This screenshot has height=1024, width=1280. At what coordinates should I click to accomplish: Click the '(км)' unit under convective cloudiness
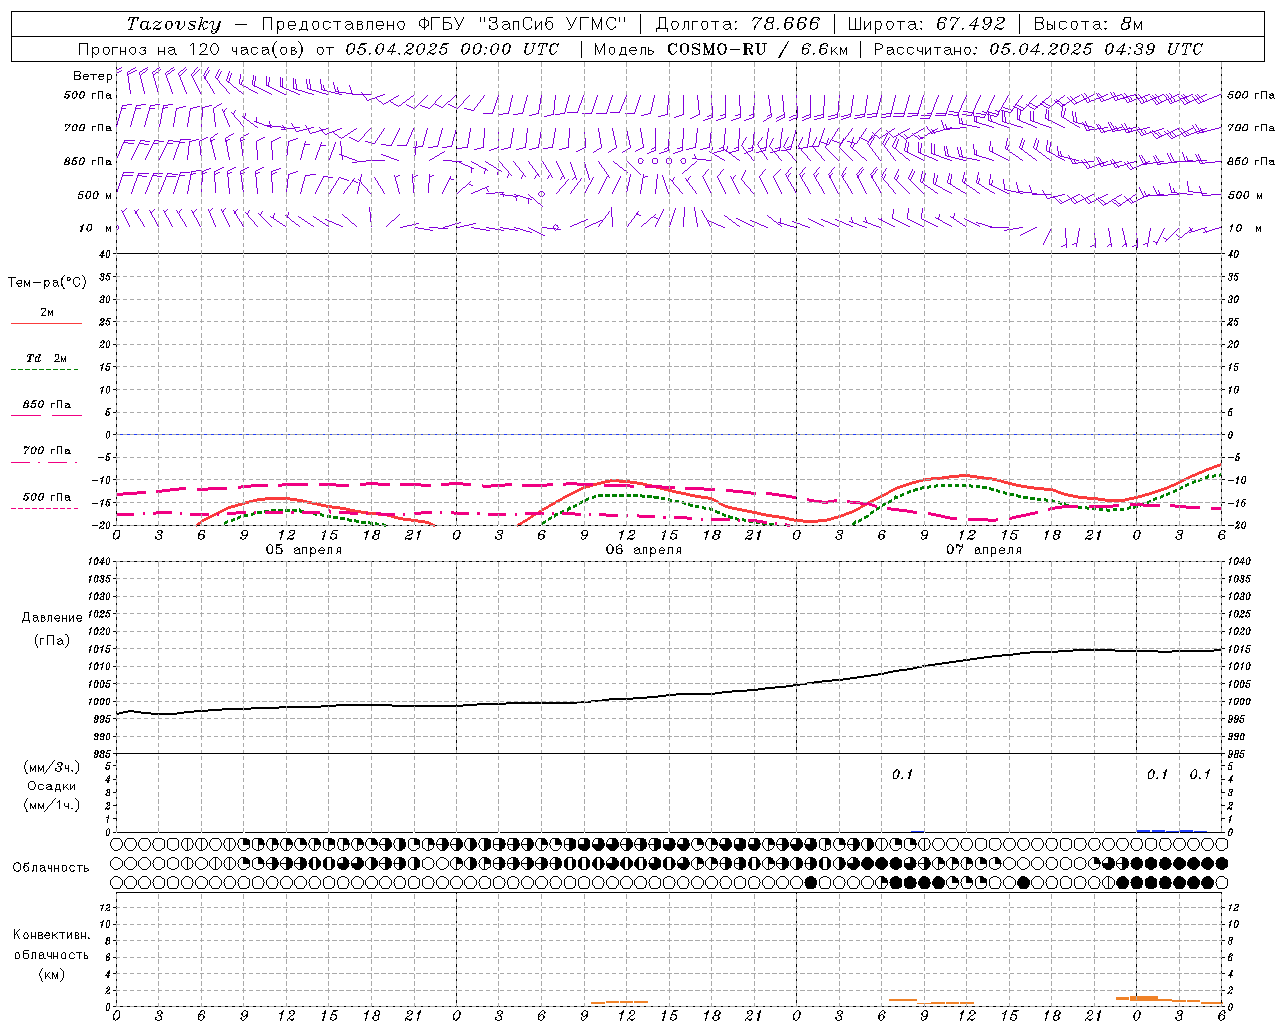(x=52, y=974)
